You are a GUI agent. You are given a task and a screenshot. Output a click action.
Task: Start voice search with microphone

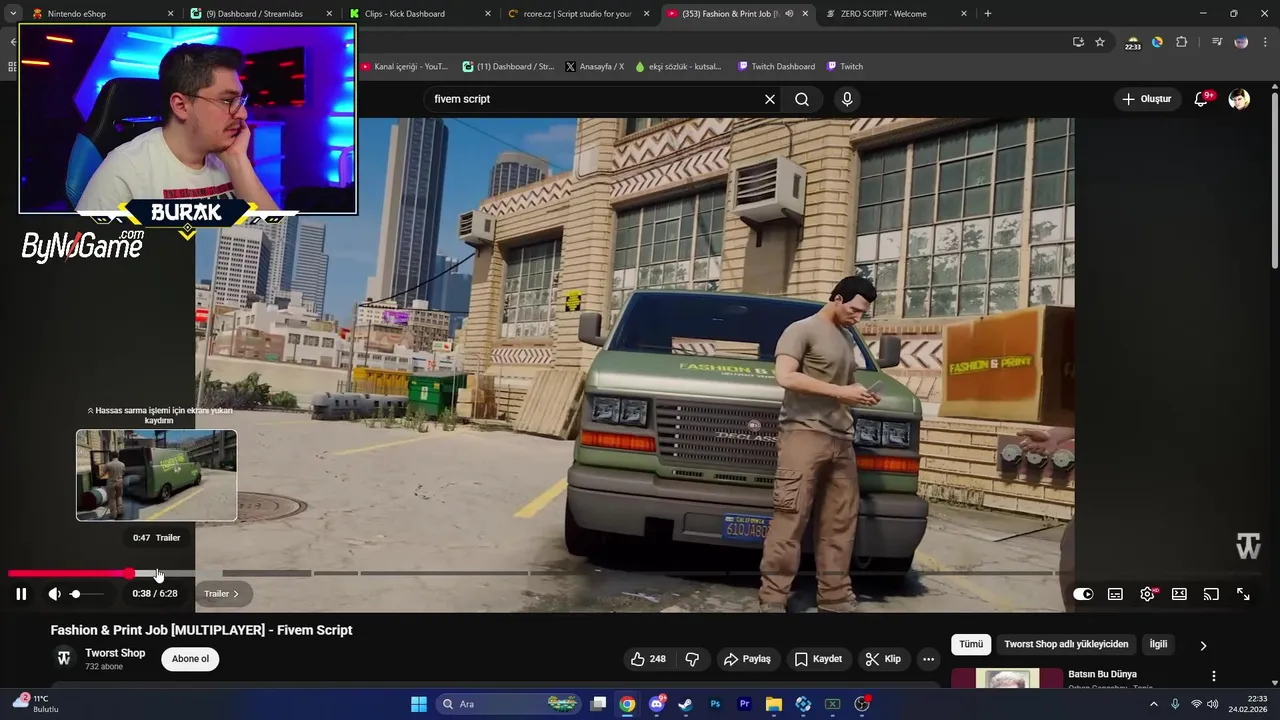pyautogui.click(x=847, y=99)
